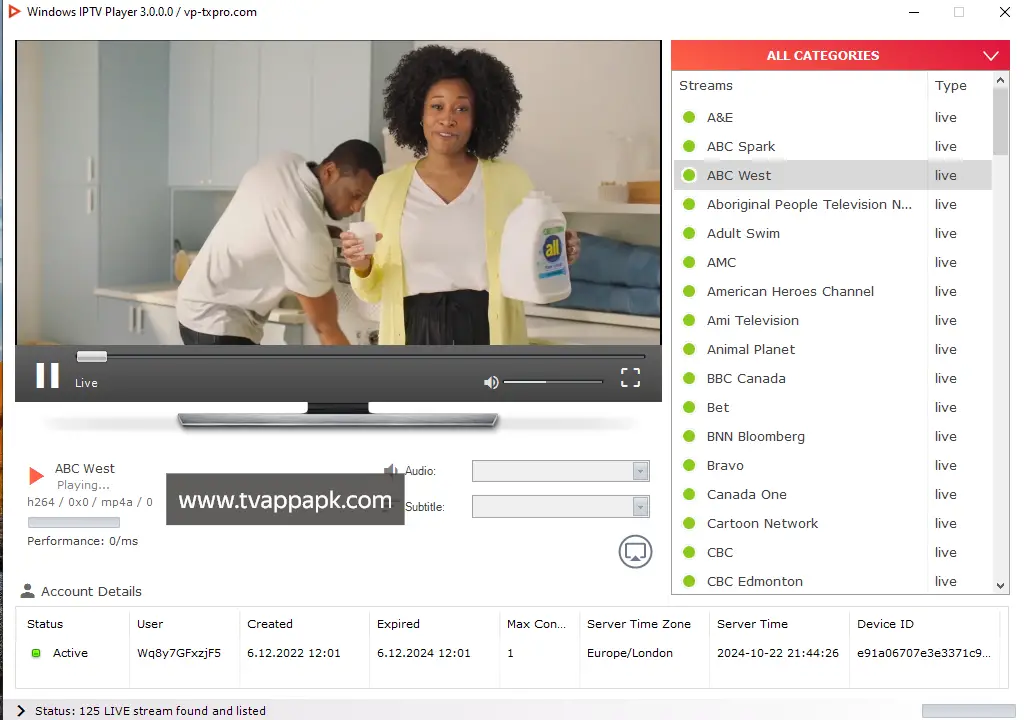Screen dimensions: 1026x720
Task: Click the stream list scrollbar thumb
Action: 1000,121
